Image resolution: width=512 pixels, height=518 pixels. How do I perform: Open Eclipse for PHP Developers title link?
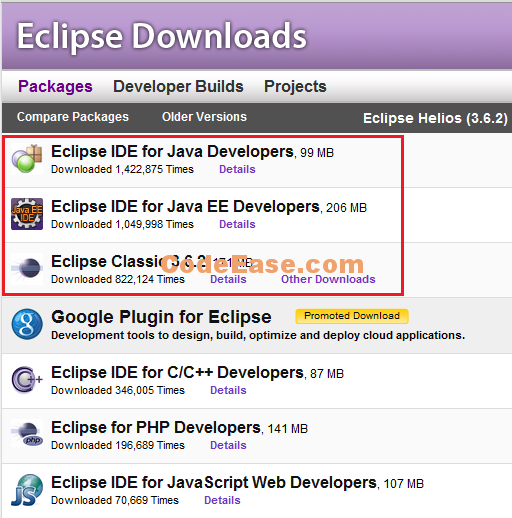point(156,428)
